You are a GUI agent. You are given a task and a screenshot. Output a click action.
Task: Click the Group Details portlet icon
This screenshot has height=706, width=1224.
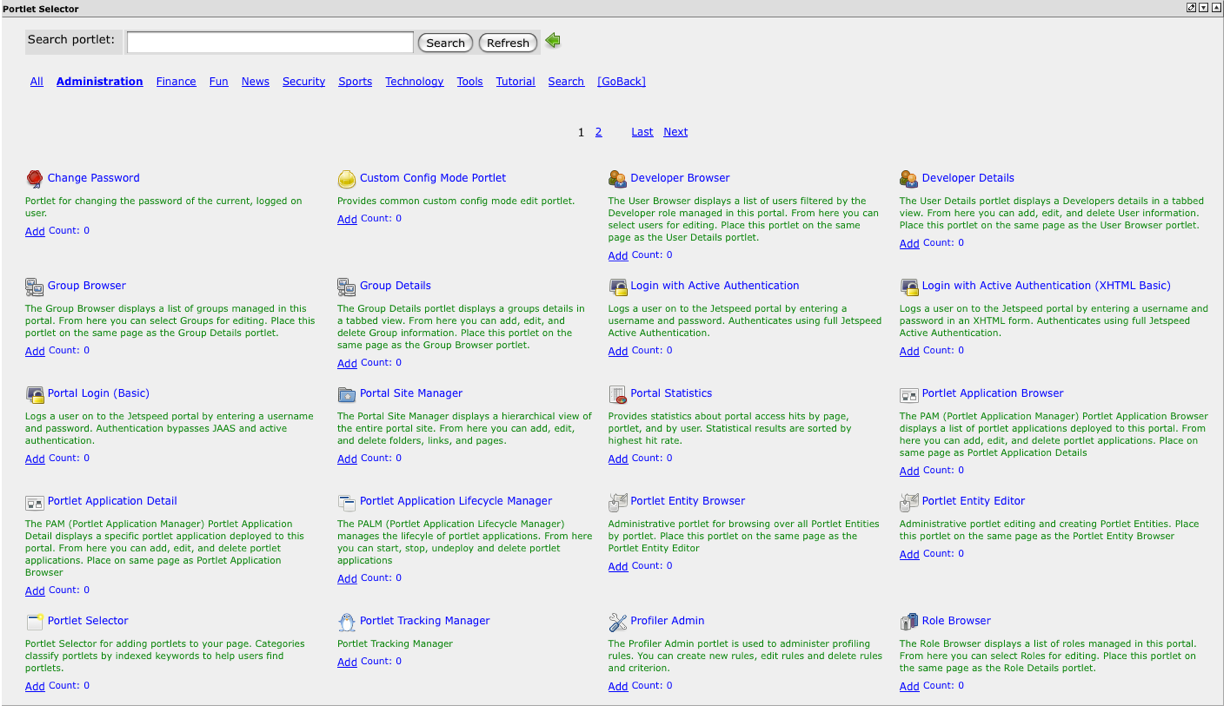coord(347,287)
